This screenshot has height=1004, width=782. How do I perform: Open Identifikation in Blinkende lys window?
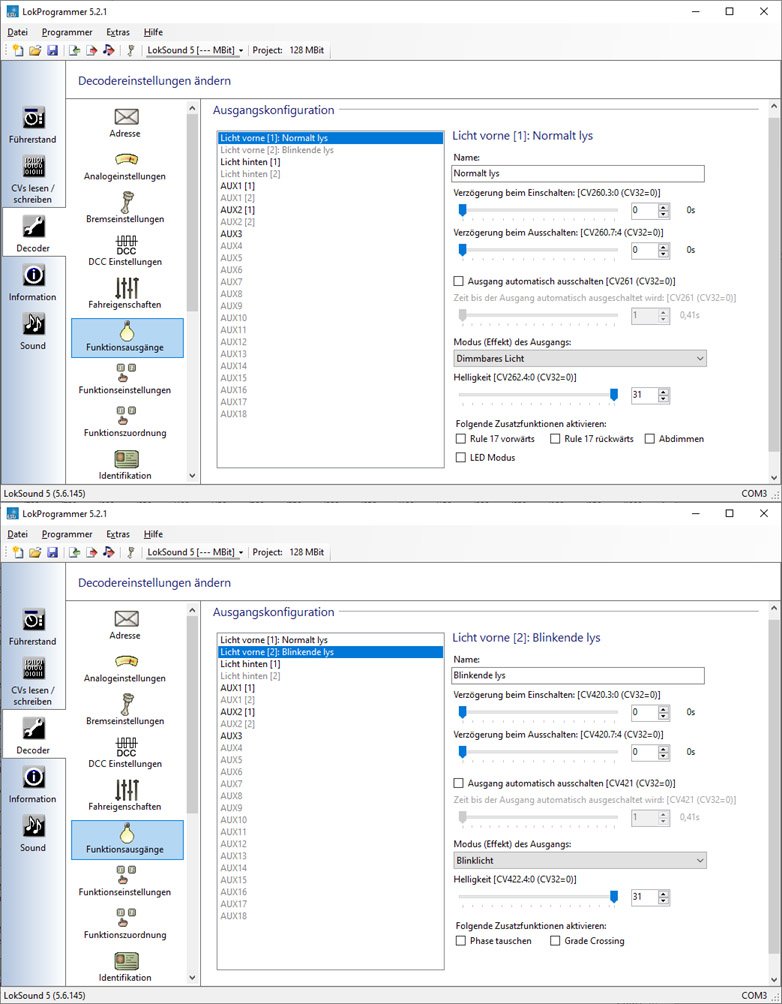pos(125,968)
